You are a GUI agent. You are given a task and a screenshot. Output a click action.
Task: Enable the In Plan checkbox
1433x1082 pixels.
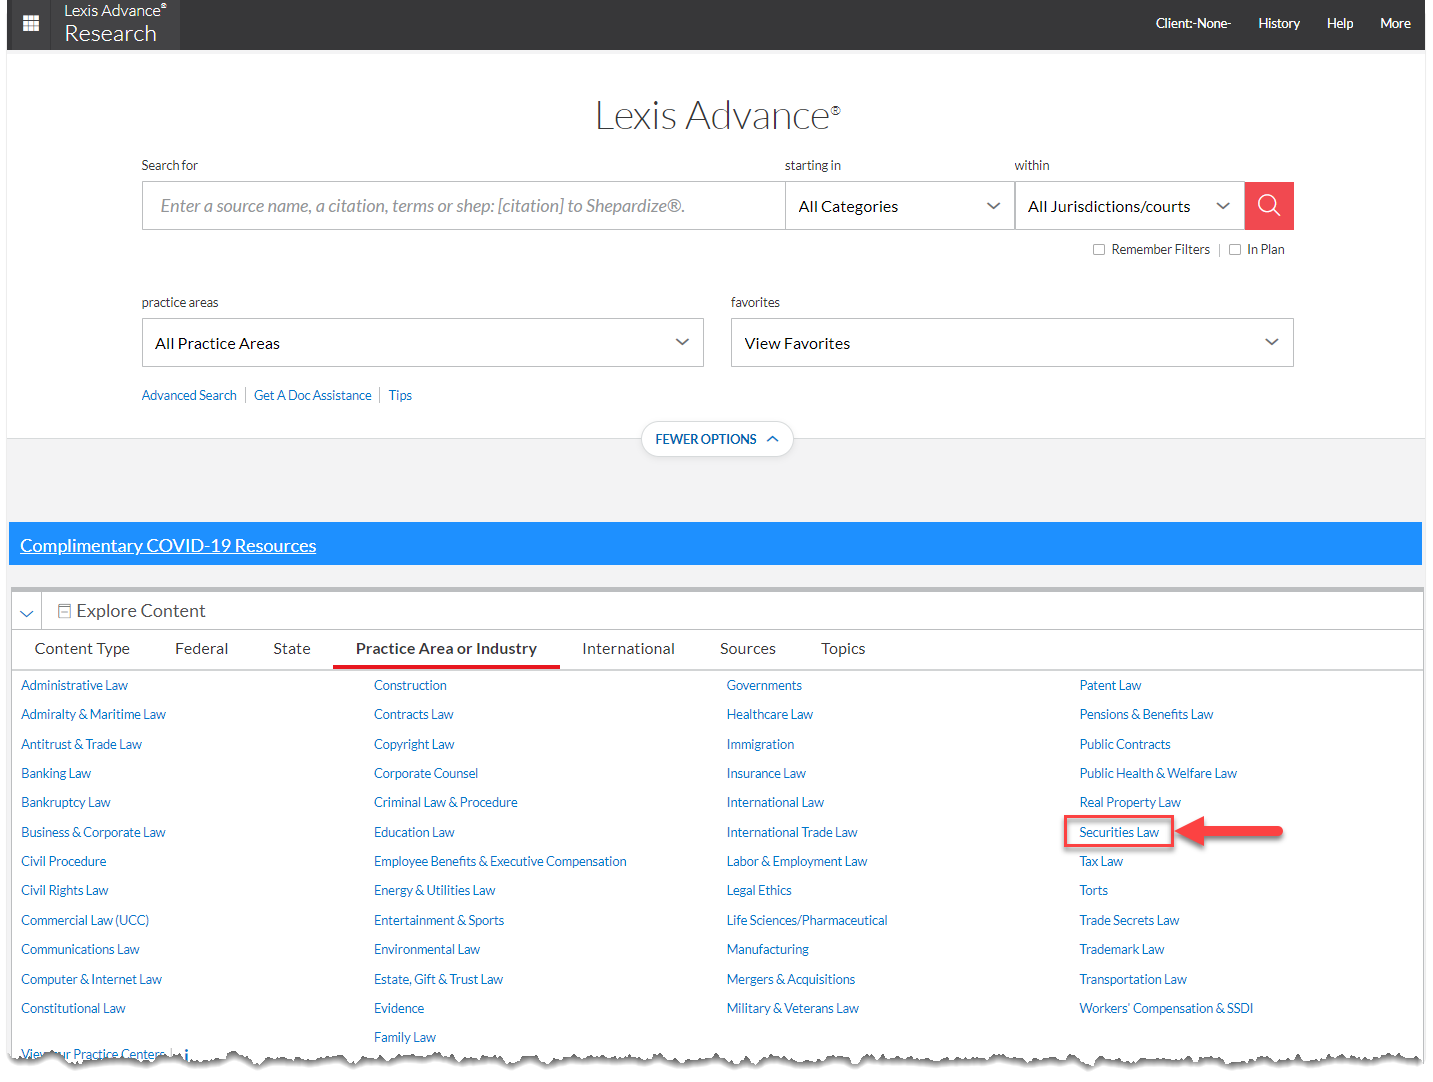[x=1235, y=250]
